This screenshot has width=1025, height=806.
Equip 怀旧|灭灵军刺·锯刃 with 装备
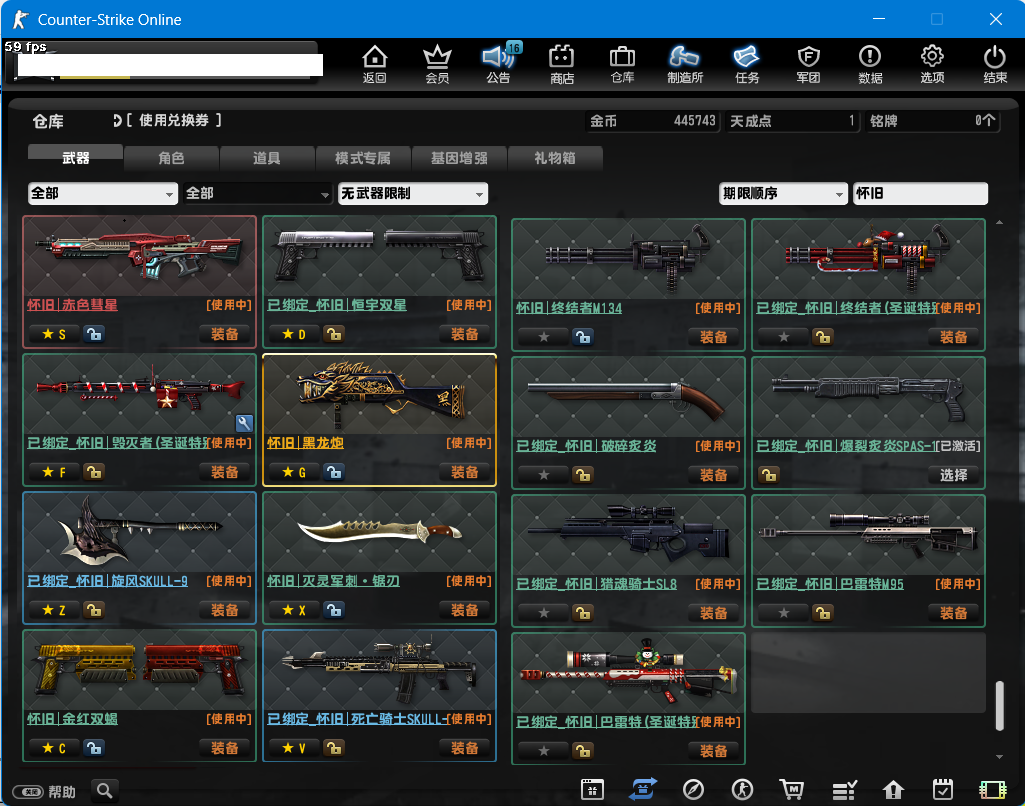(x=464, y=611)
